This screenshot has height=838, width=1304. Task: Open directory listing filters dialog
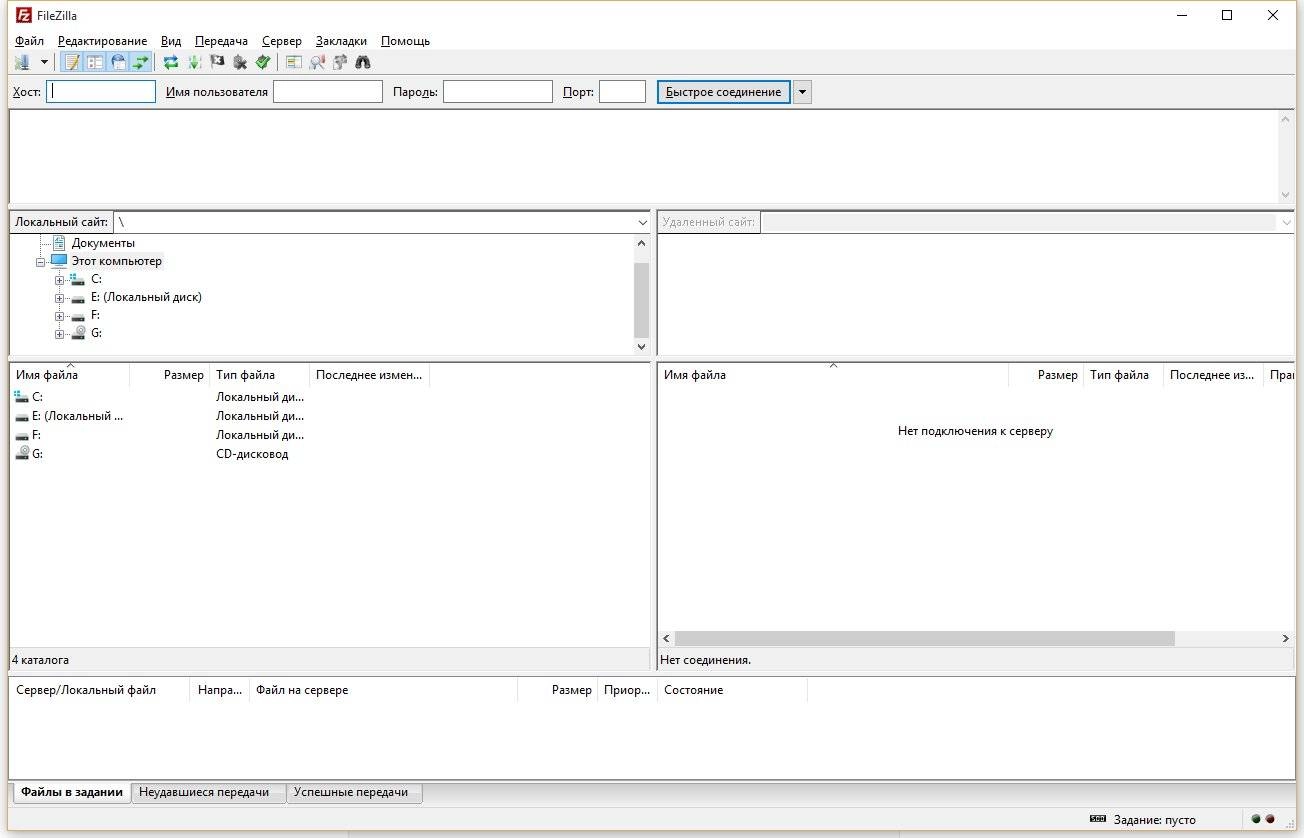293,62
